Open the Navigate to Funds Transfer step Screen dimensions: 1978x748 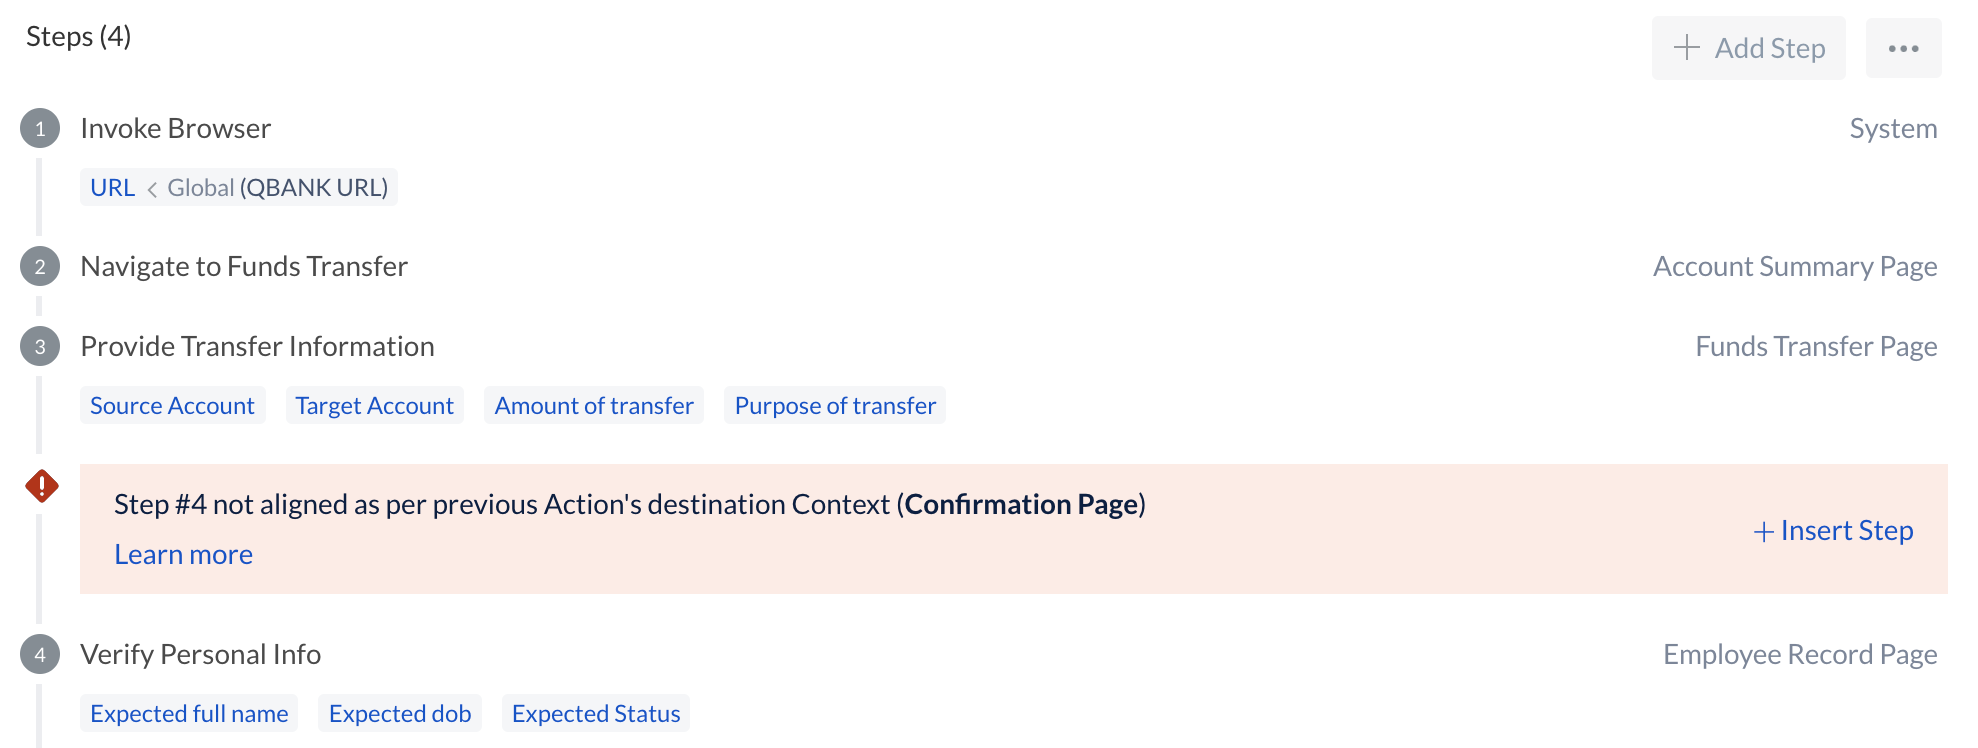tap(244, 266)
